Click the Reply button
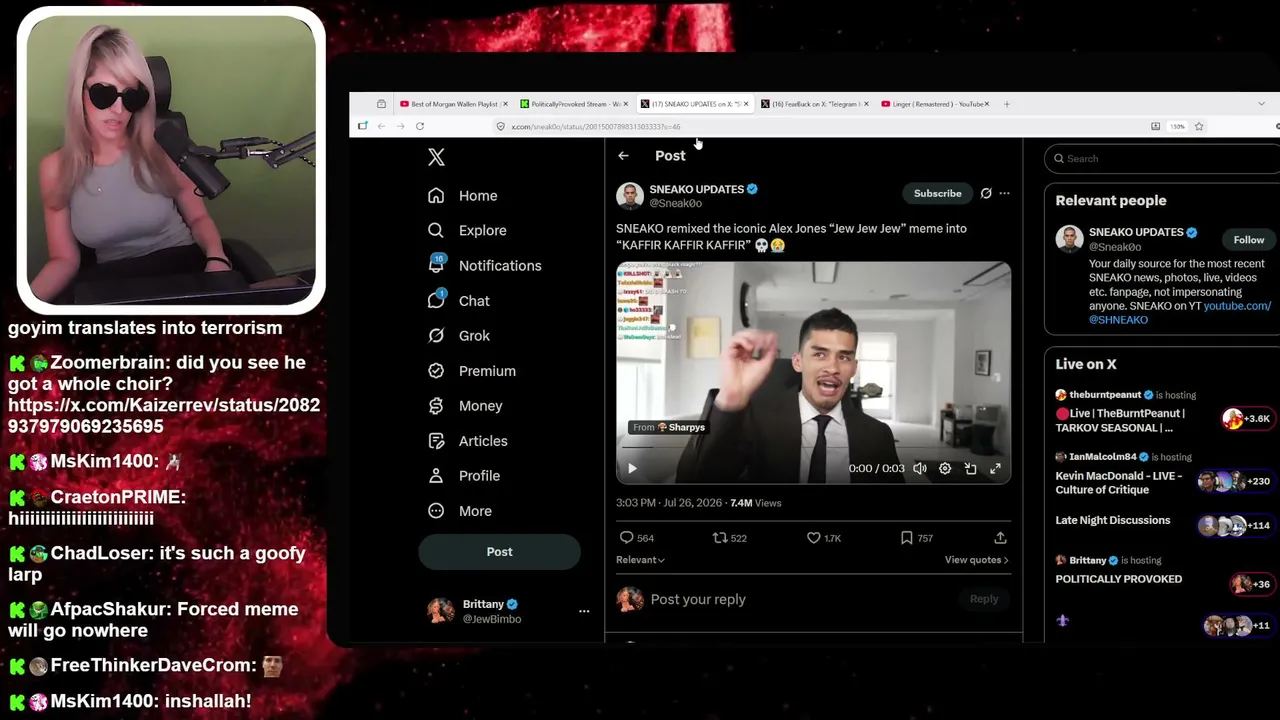 984,599
